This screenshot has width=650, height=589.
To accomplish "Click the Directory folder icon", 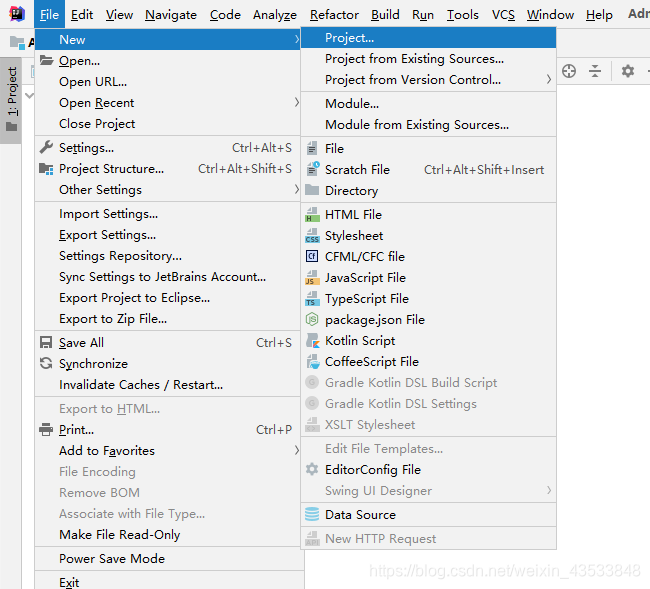I will click(x=312, y=190).
